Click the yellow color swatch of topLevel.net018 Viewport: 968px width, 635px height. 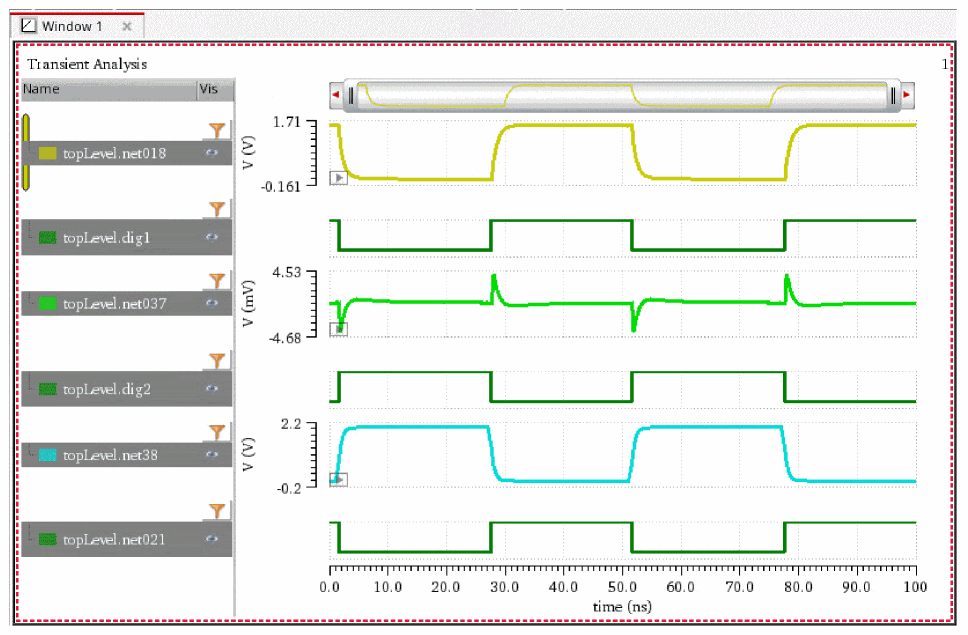(x=48, y=153)
